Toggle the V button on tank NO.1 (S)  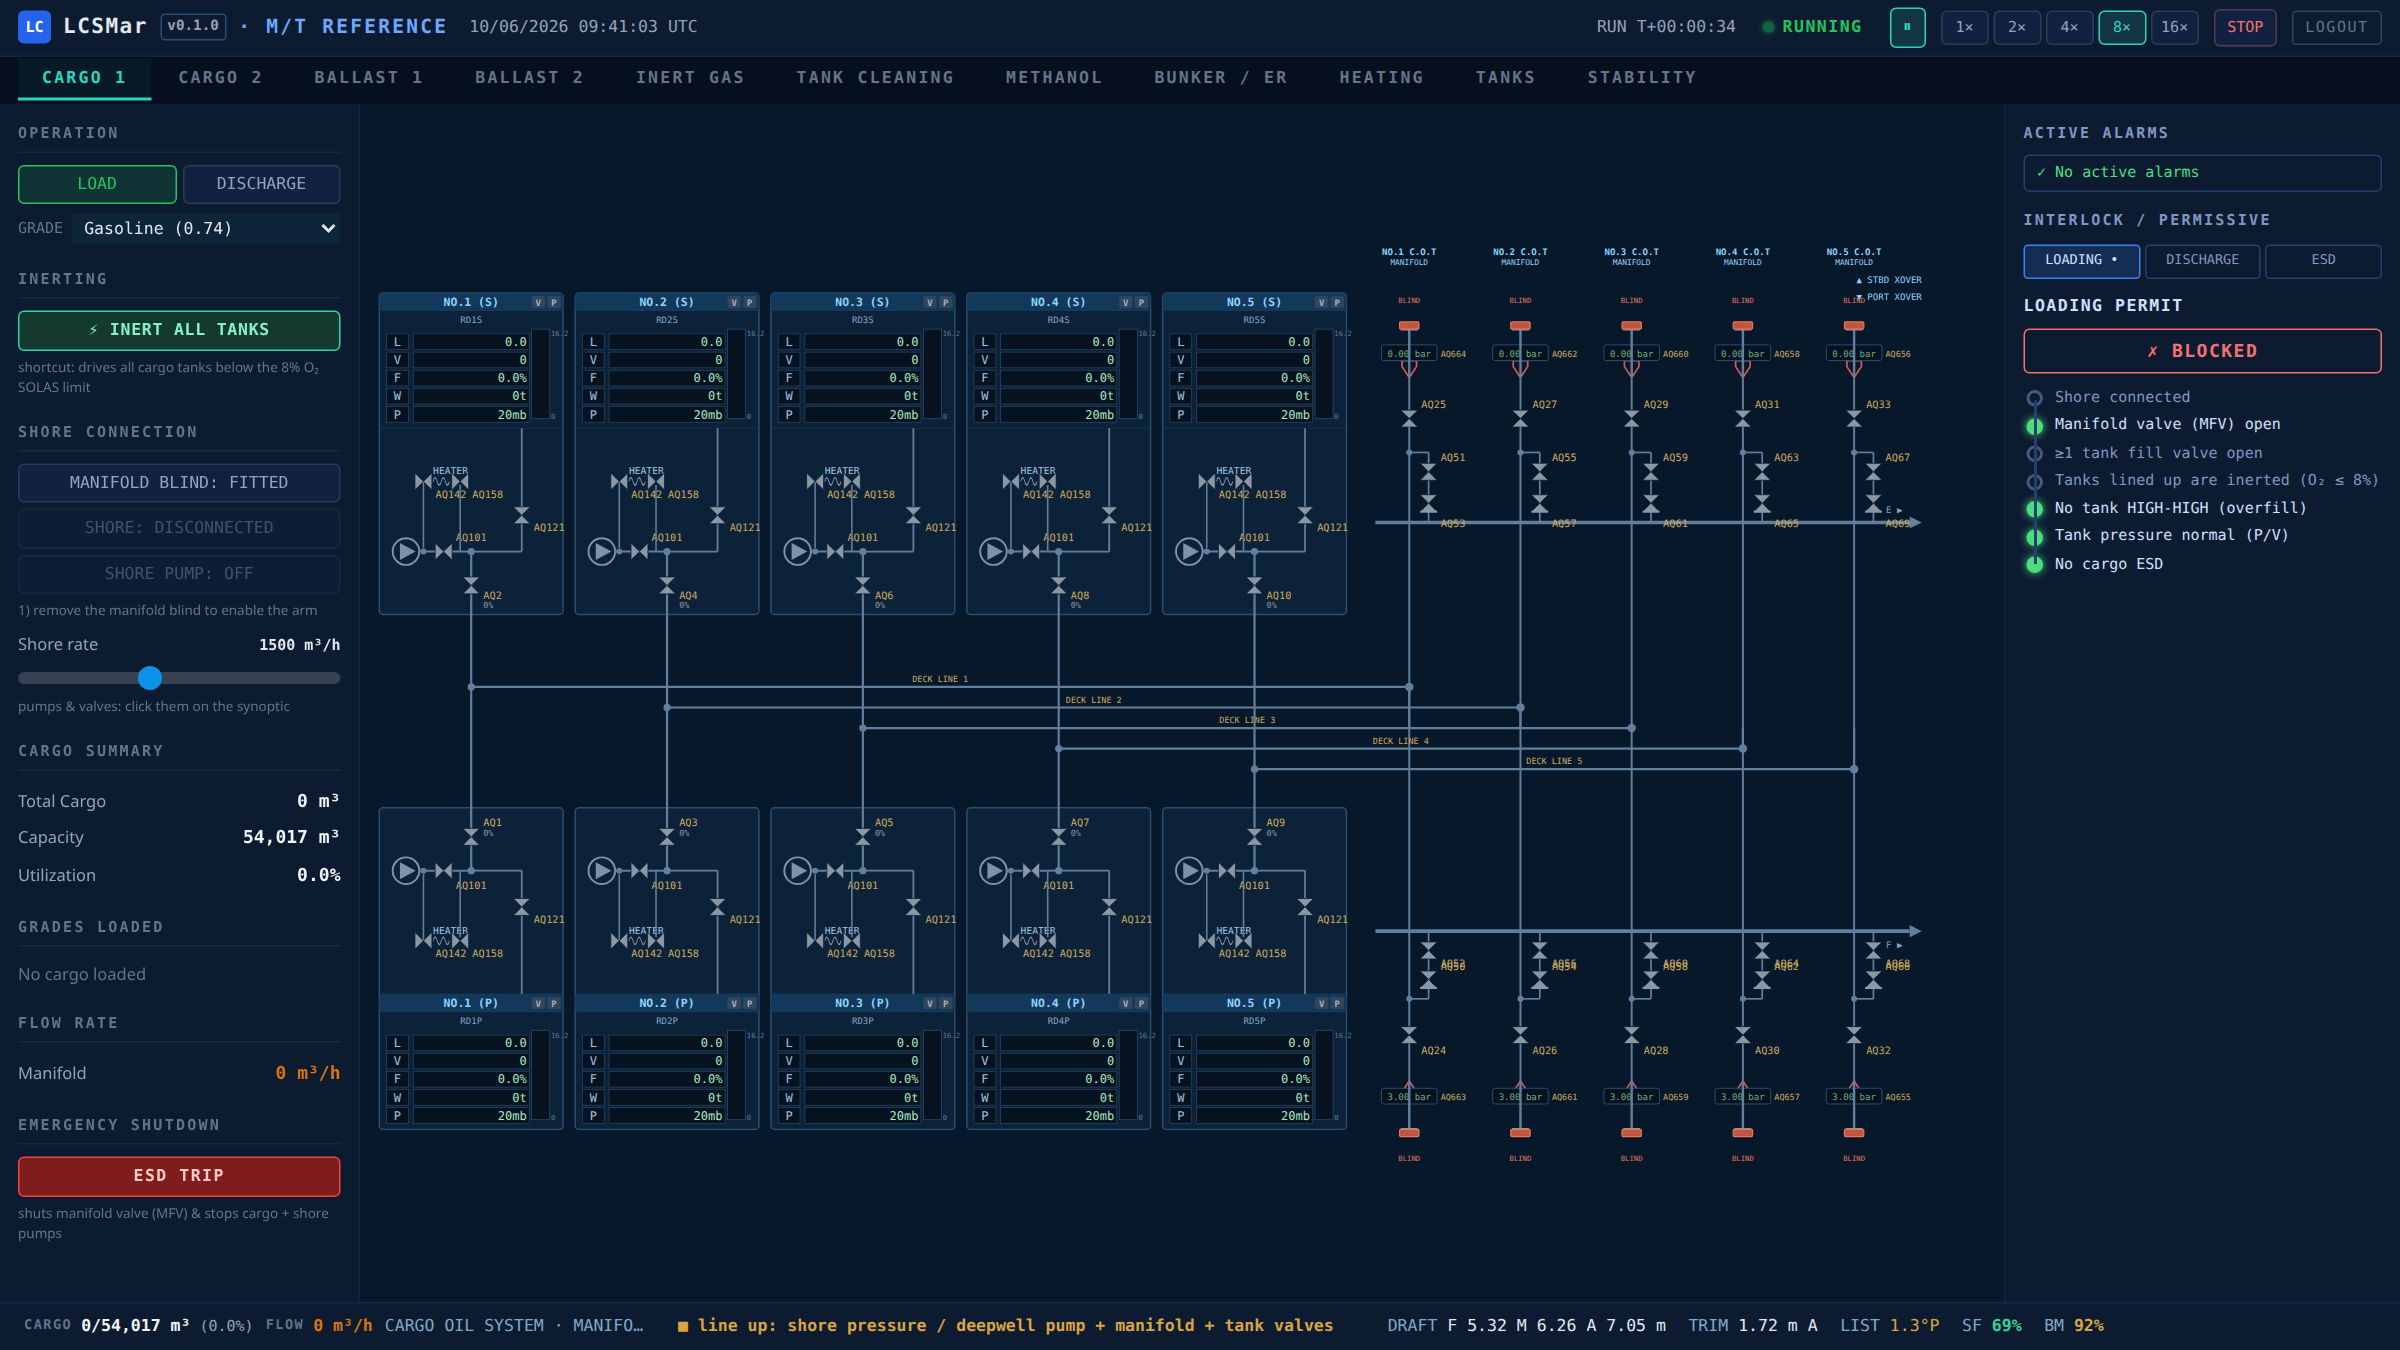(538, 302)
